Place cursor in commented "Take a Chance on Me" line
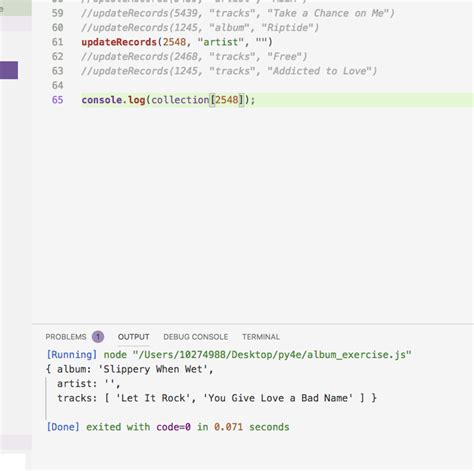The width and height of the screenshot is (474, 471). [238, 13]
